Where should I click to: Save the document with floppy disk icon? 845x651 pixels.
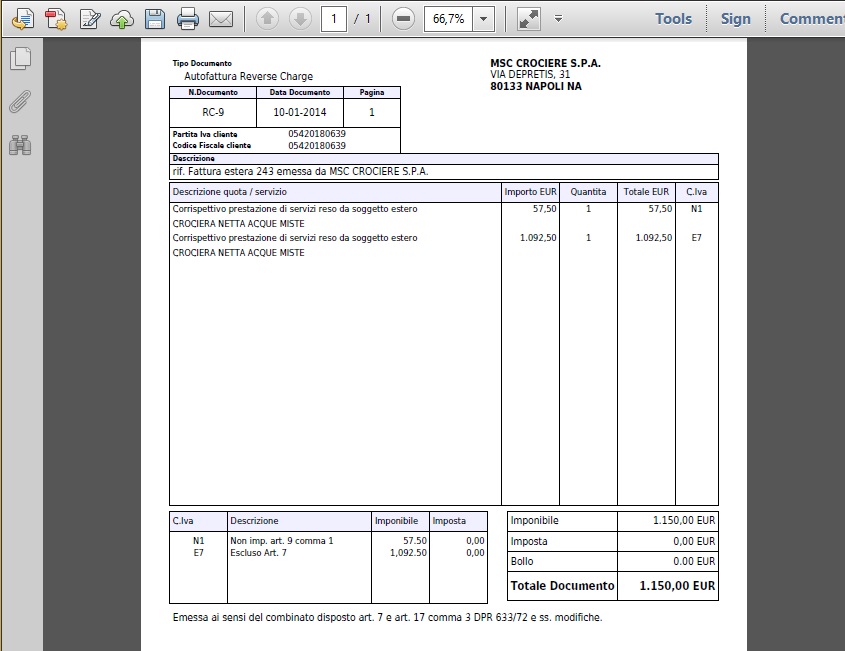(x=155, y=19)
